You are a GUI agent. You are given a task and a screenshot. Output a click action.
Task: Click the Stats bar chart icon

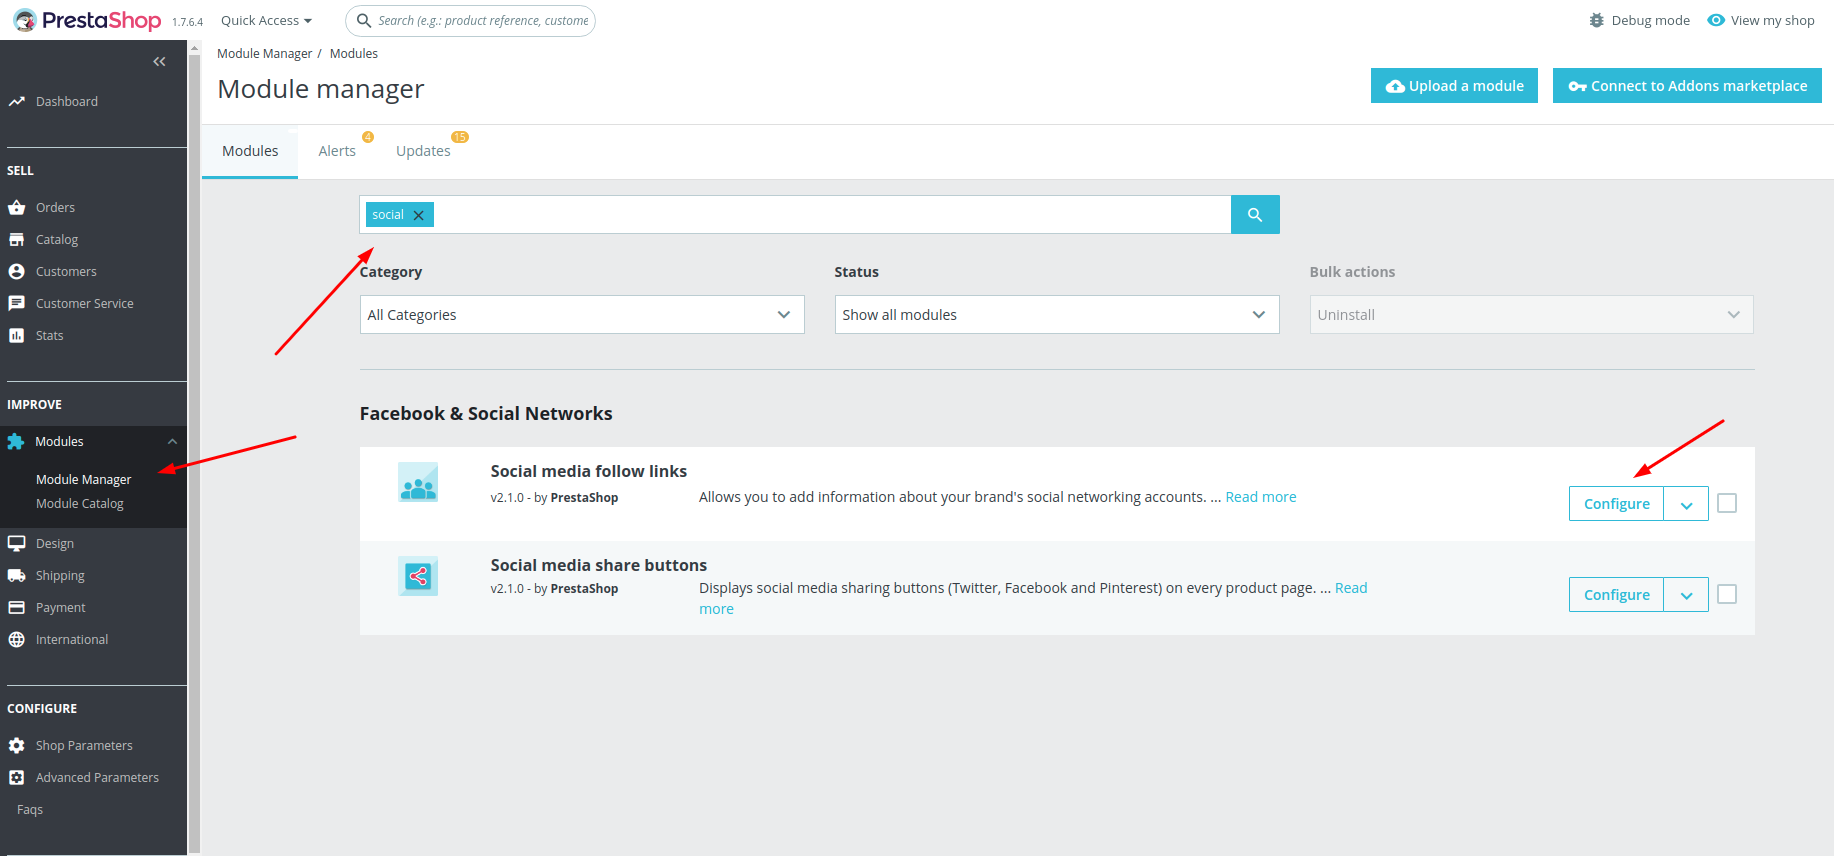(x=16, y=336)
